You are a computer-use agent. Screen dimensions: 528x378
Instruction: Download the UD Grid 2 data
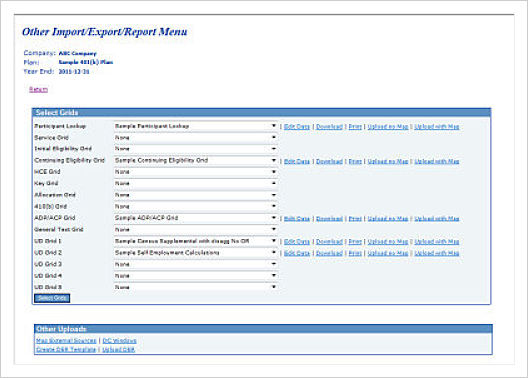click(x=329, y=253)
